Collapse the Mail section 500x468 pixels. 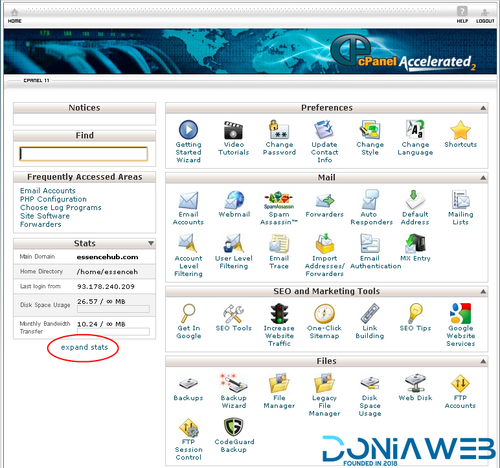tap(483, 178)
